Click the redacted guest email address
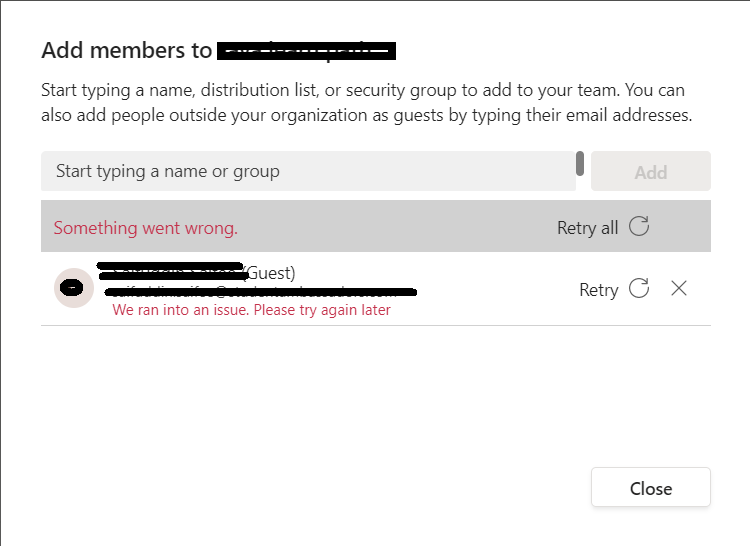Image resolution: width=750 pixels, height=546 pixels. (260, 291)
